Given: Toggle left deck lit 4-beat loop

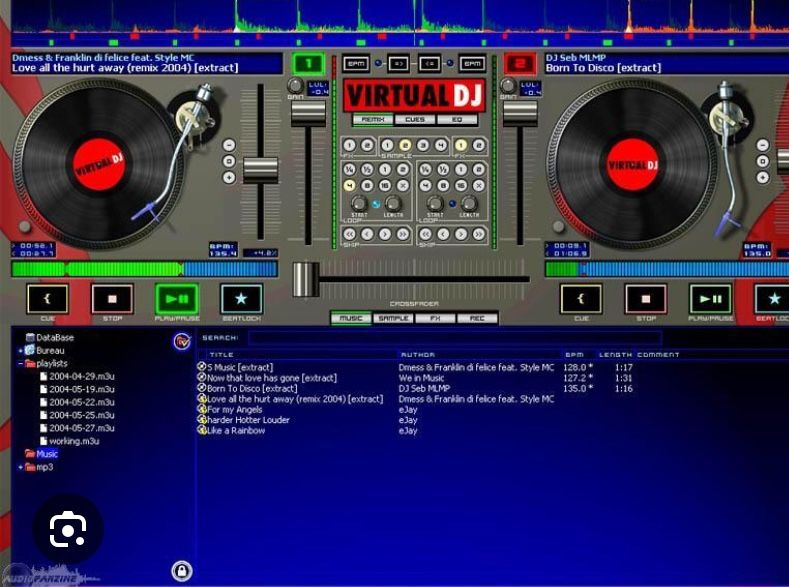Looking at the screenshot, I should (349, 186).
